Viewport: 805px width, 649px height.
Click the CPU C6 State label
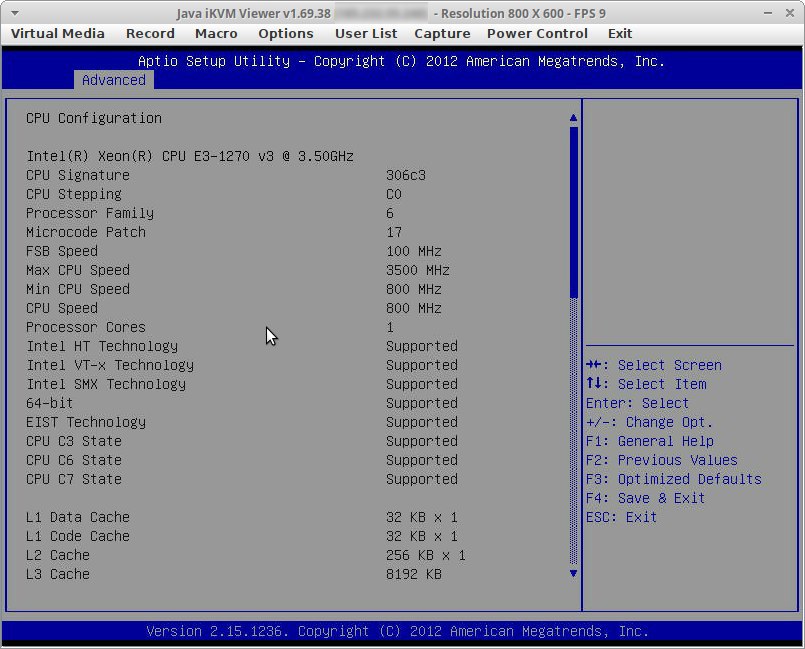(74, 460)
